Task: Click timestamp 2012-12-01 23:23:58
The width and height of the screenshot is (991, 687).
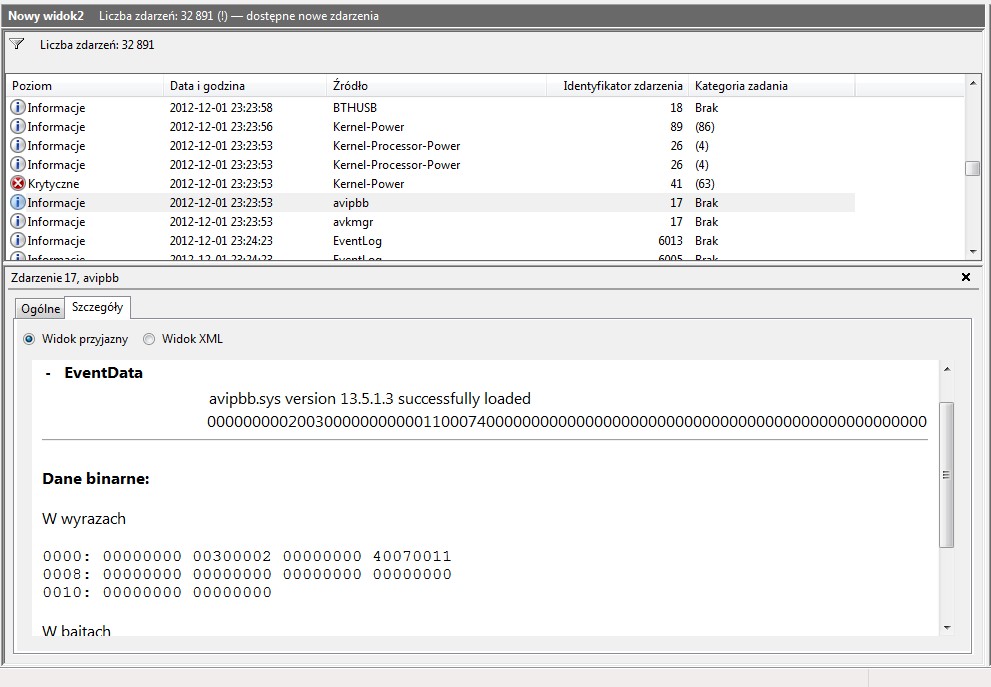Action: click(221, 107)
